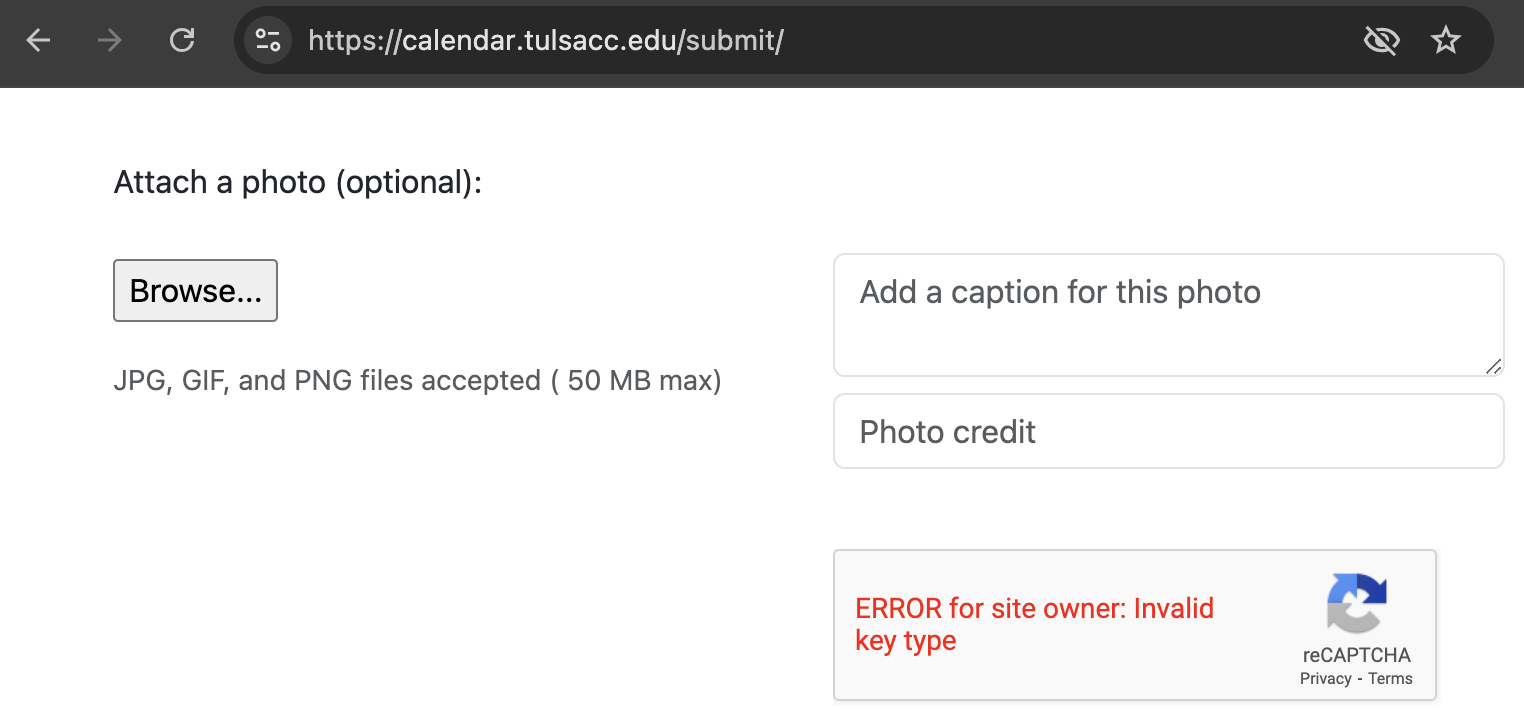The height and width of the screenshot is (724, 1524).
Task: Click the crossed-out eye icon in address bar
Action: pyautogui.click(x=1381, y=40)
